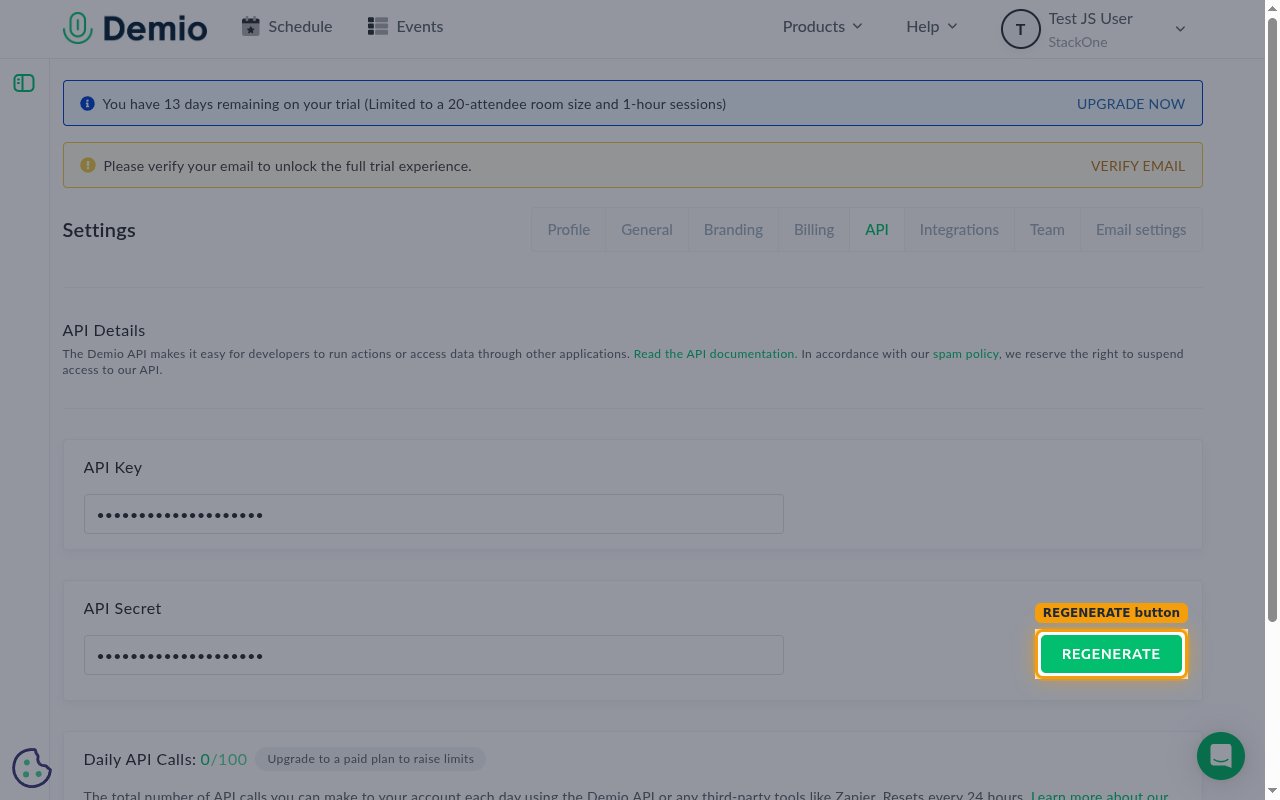
Task: Click the REGENERATE button
Action: point(1111,654)
